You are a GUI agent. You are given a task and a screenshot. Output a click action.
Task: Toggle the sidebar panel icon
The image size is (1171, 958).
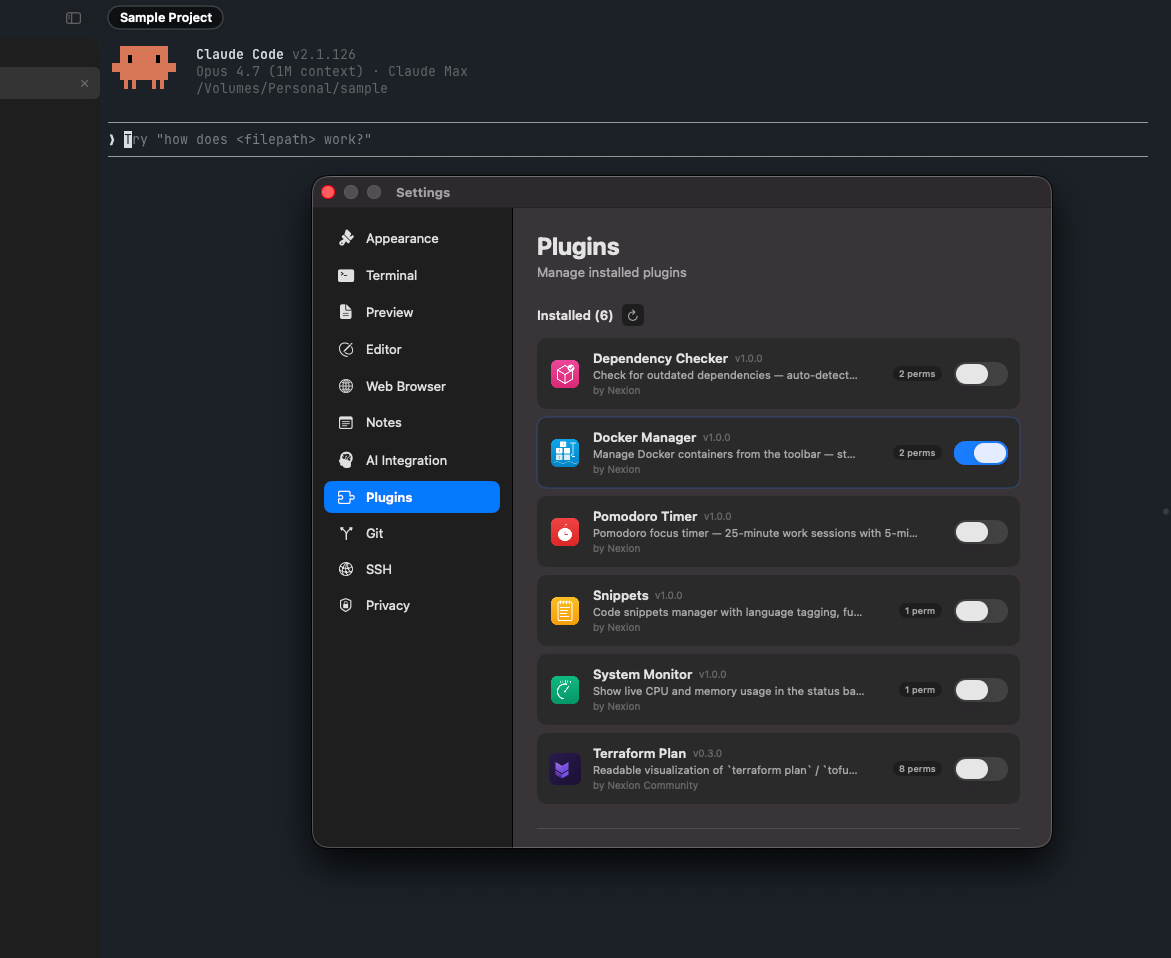click(x=73, y=18)
